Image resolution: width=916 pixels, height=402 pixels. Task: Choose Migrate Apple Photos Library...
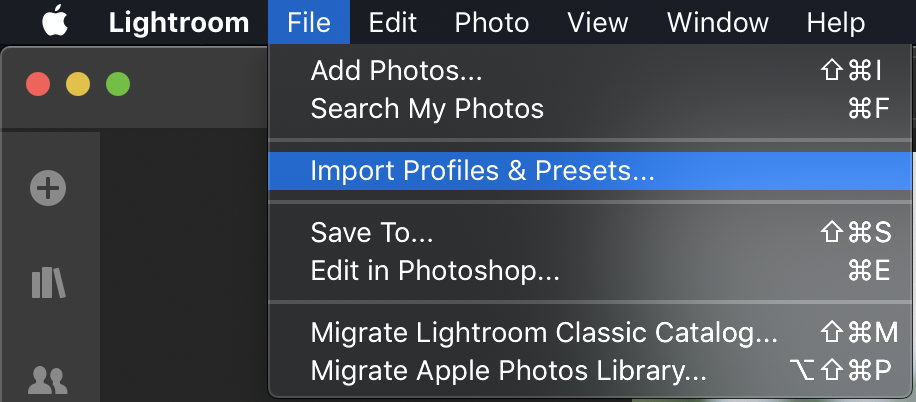(508, 371)
